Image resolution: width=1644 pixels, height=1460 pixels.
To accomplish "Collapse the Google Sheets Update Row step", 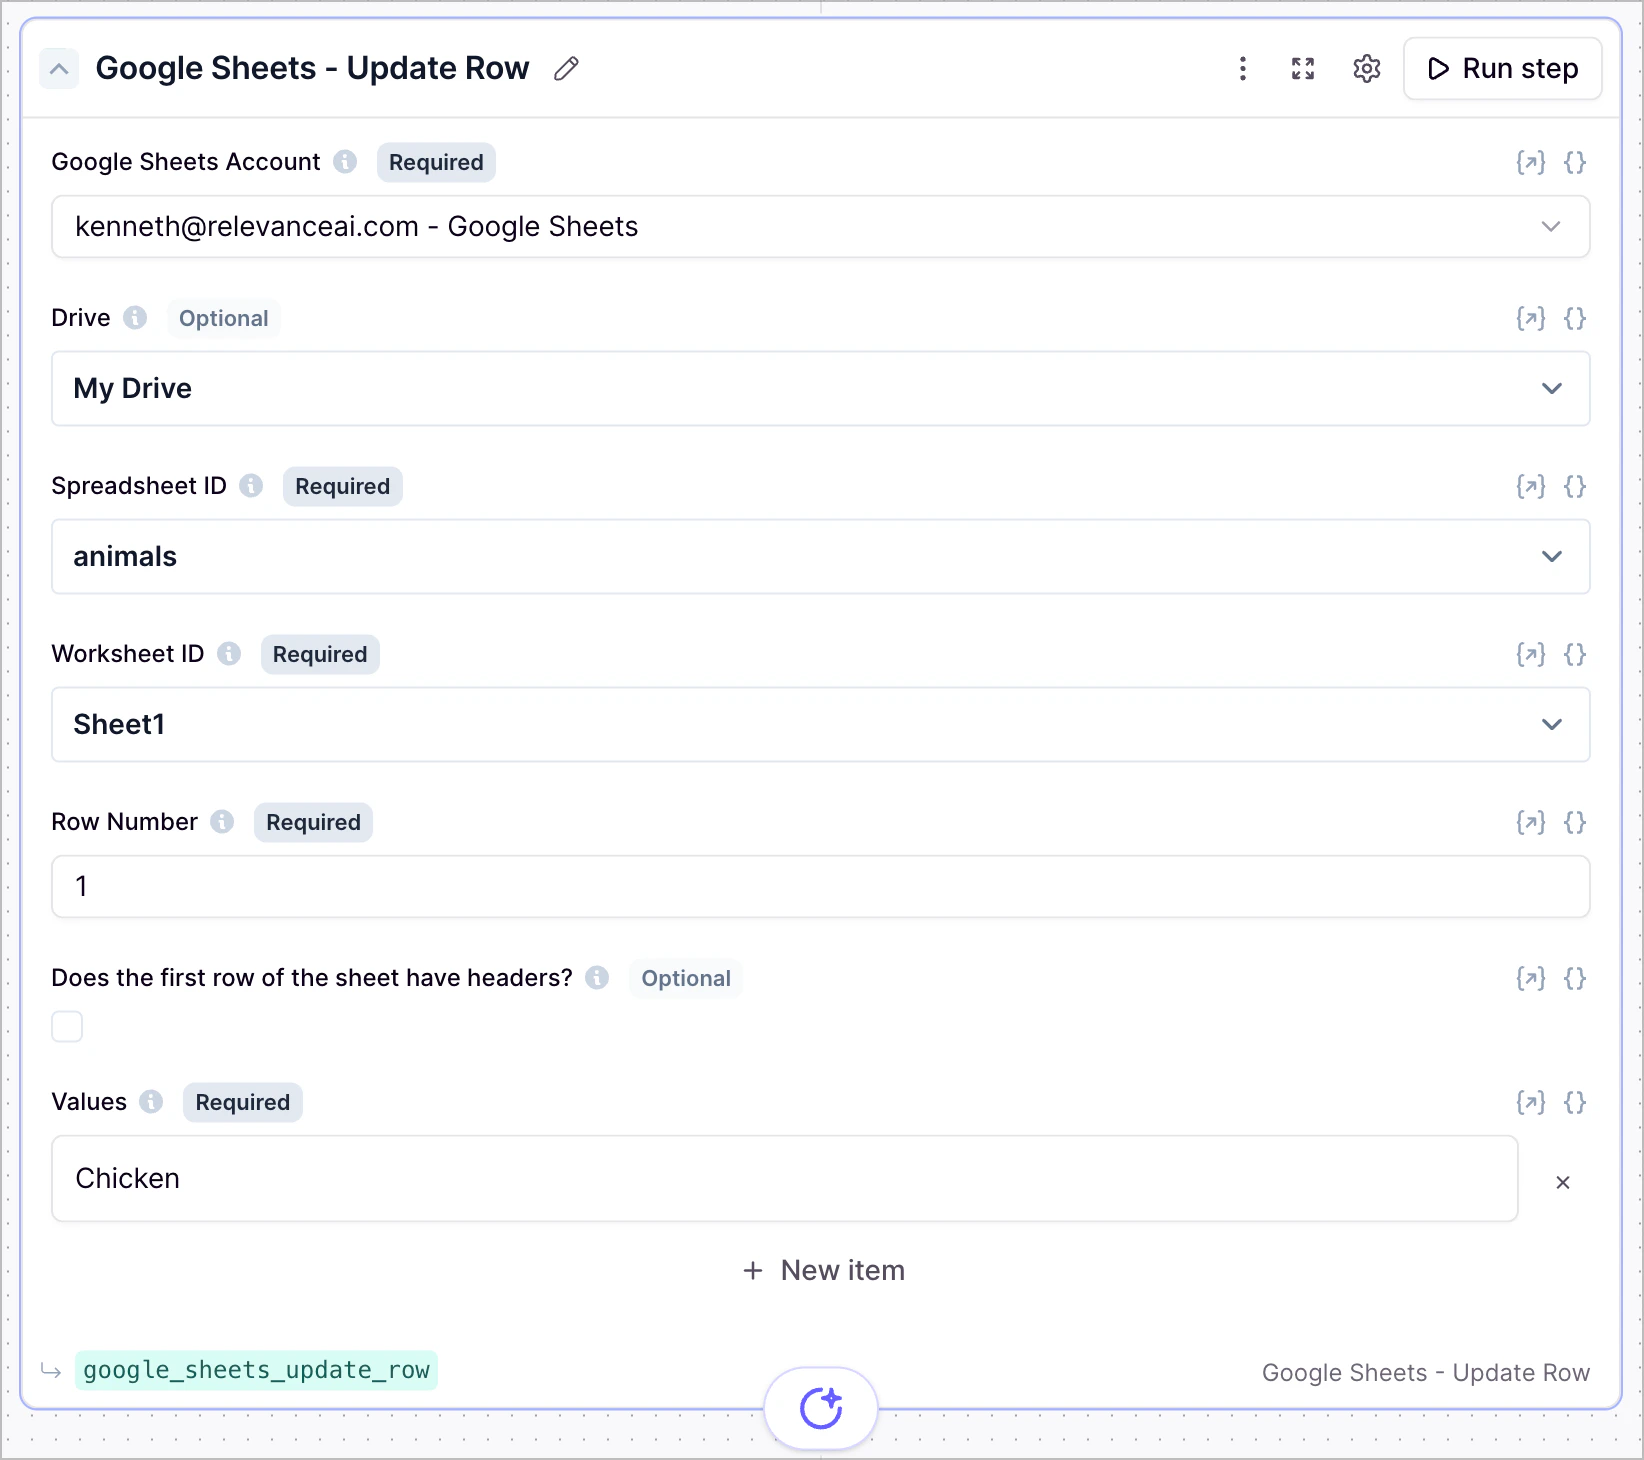I will [x=59, y=68].
